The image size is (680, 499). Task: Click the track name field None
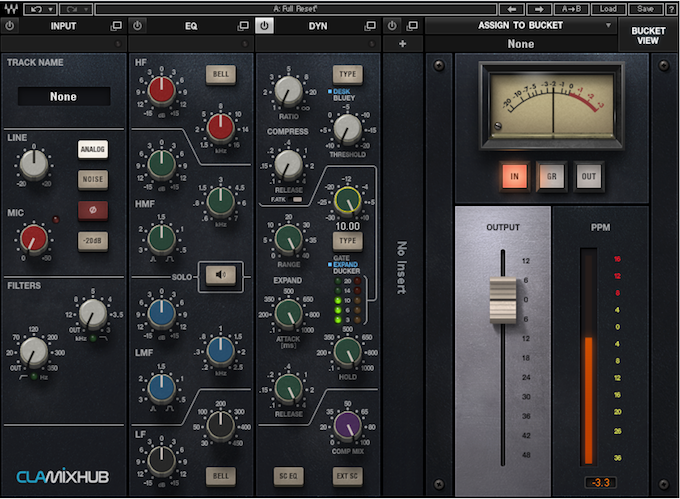pyautogui.click(x=63, y=96)
